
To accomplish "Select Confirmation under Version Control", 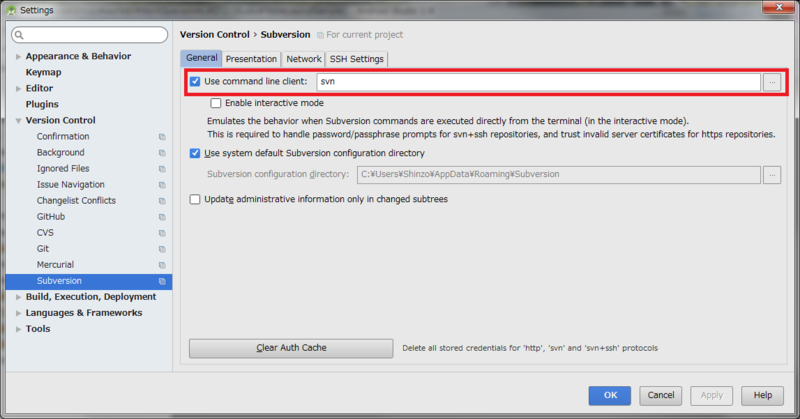I will coord(63,137).
